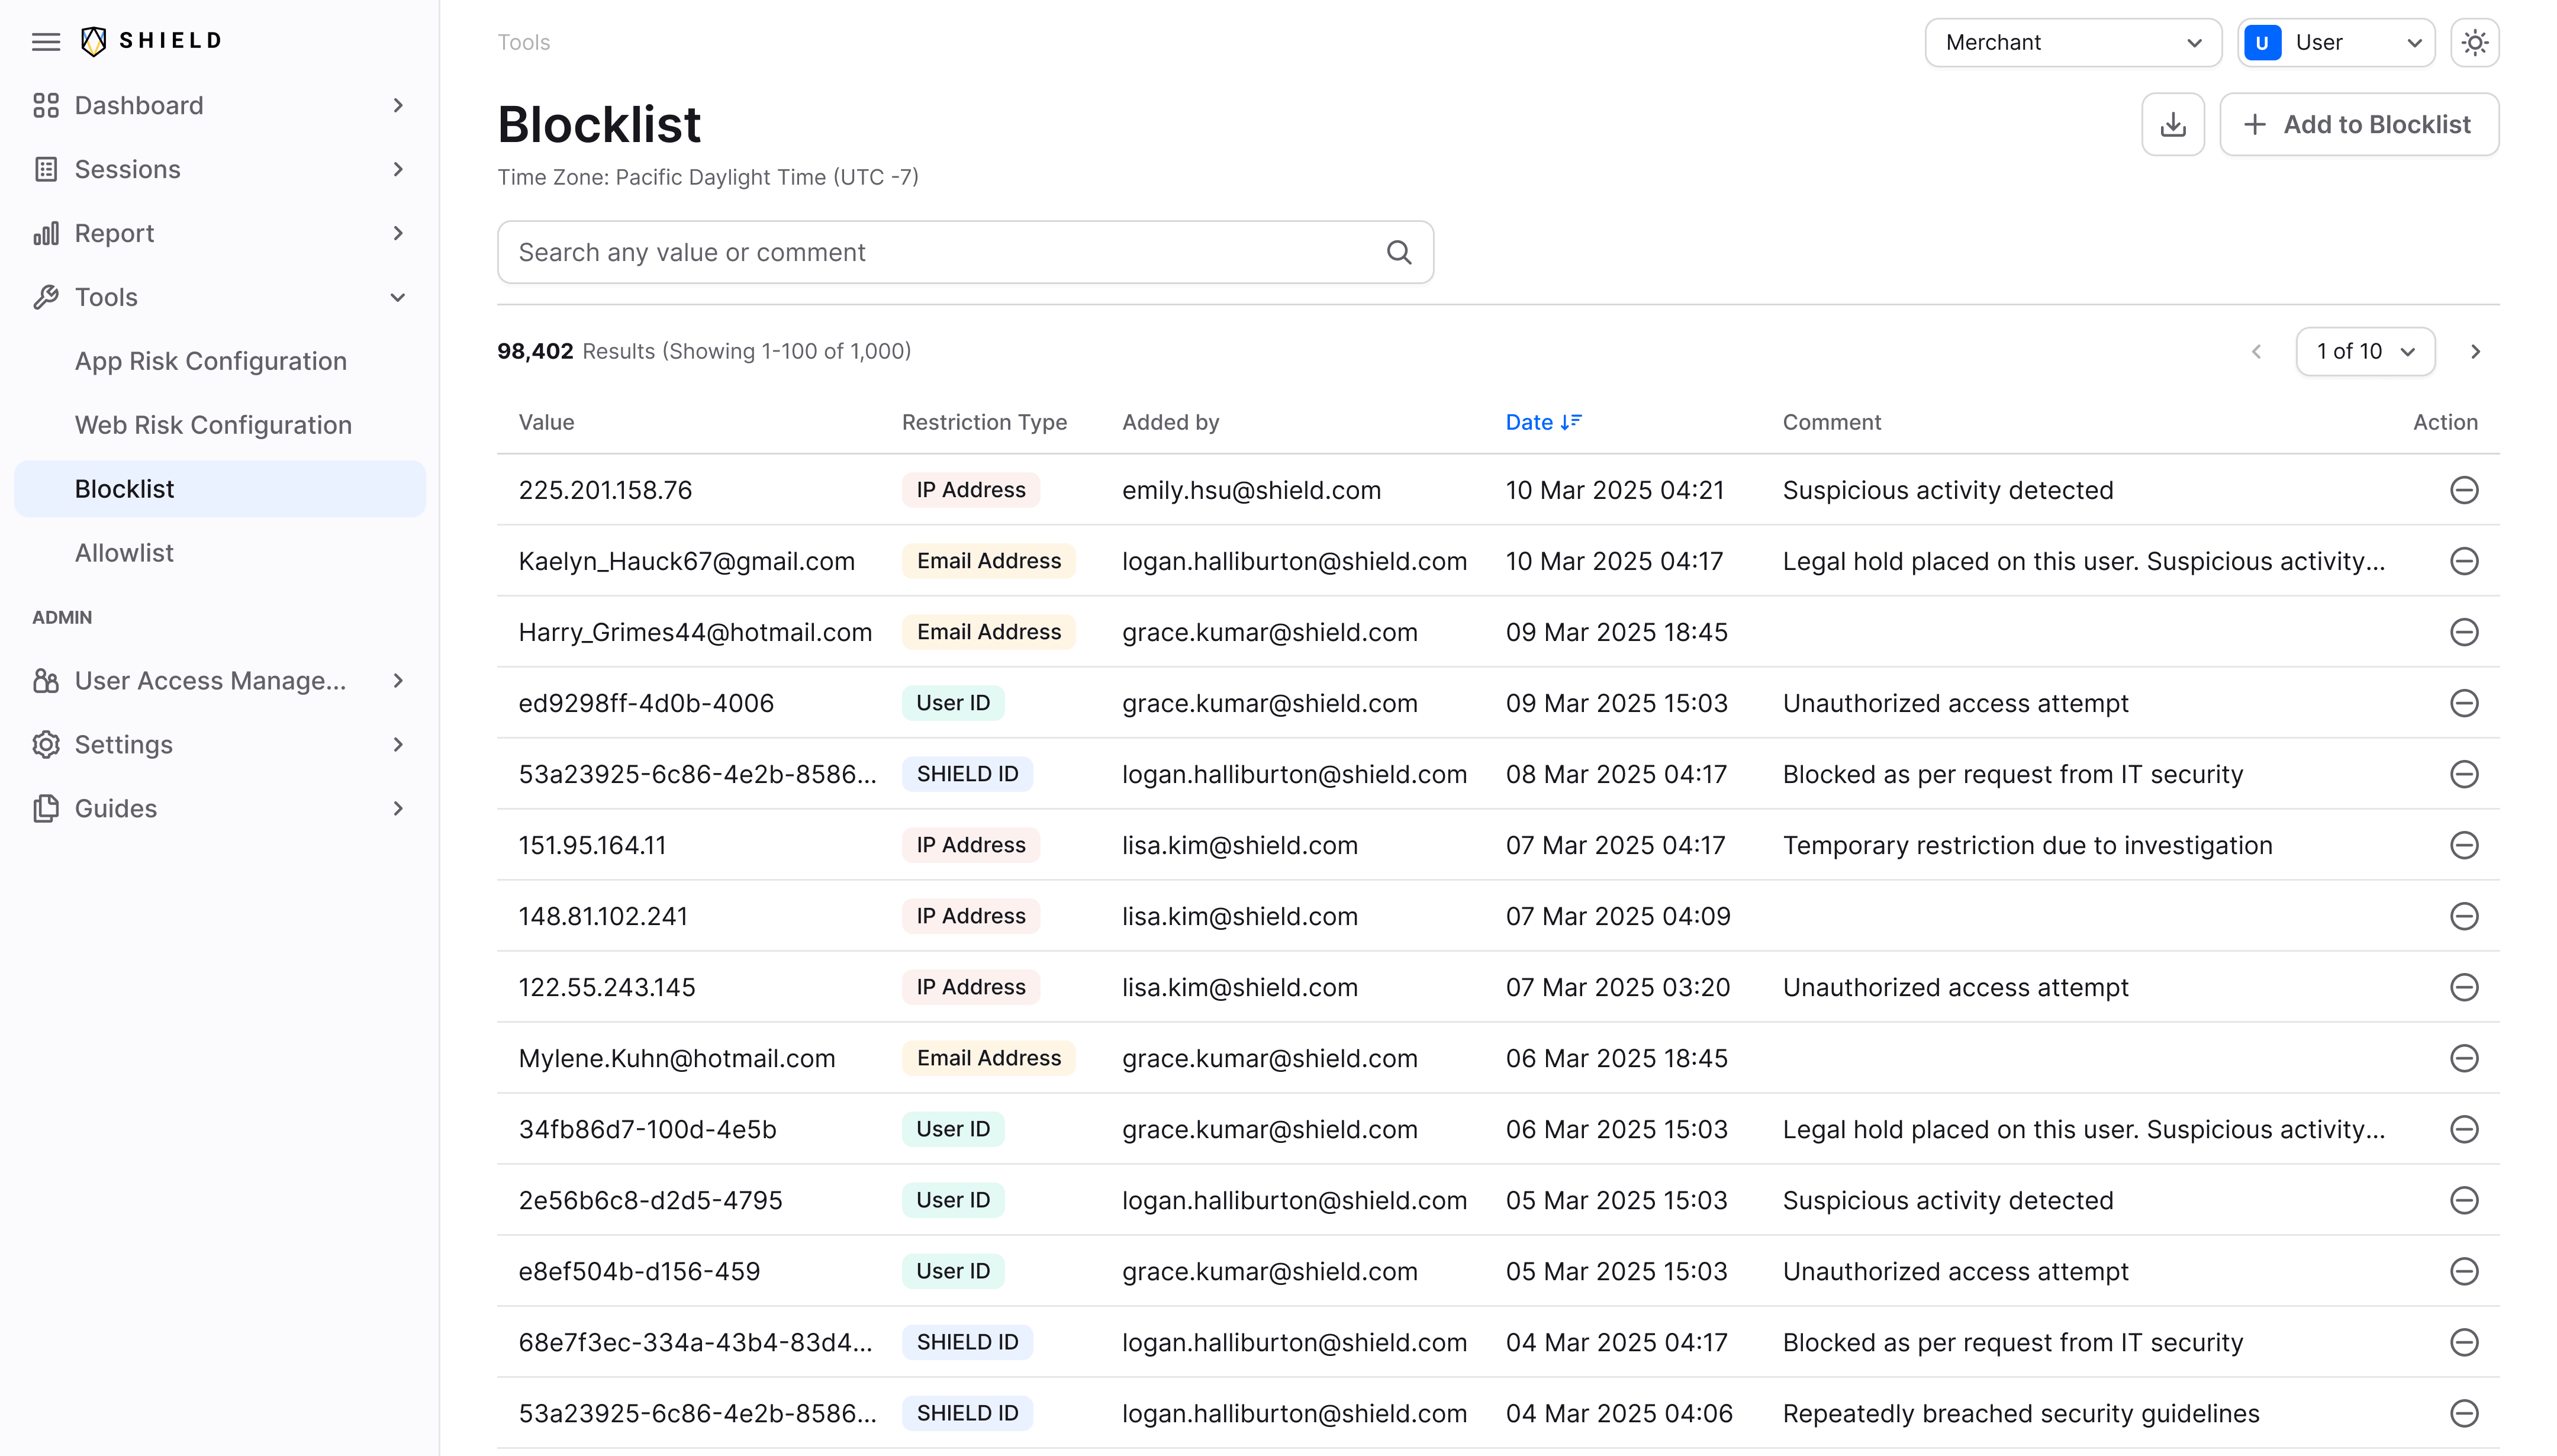The height and width of the screenshot is (1456, 2557).
Task: Remove the e8ef504b-d156-459 entry
Action: coord(2464,1271)
